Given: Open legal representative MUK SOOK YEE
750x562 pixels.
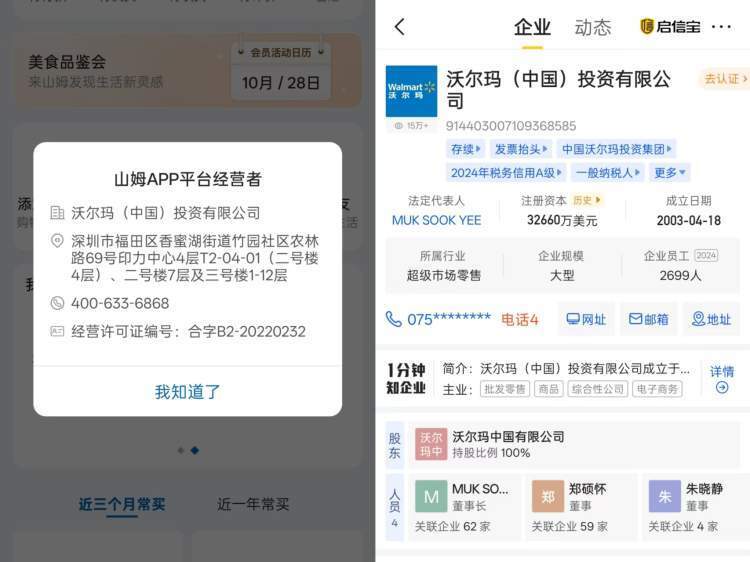Looking at the screenshot, I should (436, 220).
